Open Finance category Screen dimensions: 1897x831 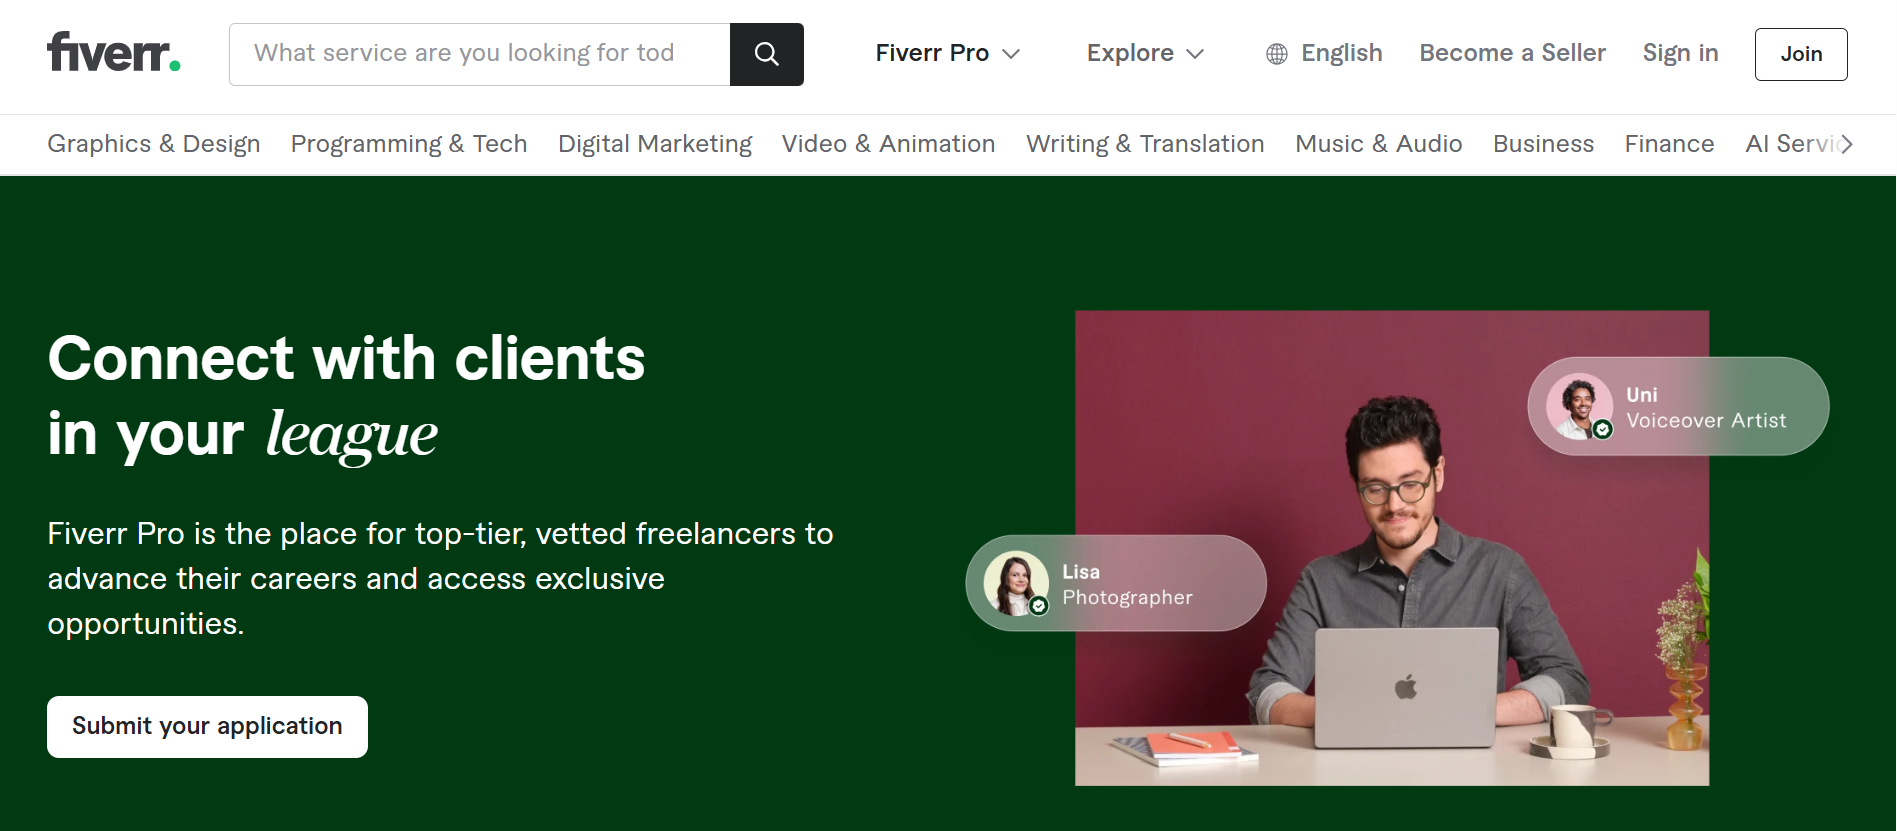[1669, 144]
